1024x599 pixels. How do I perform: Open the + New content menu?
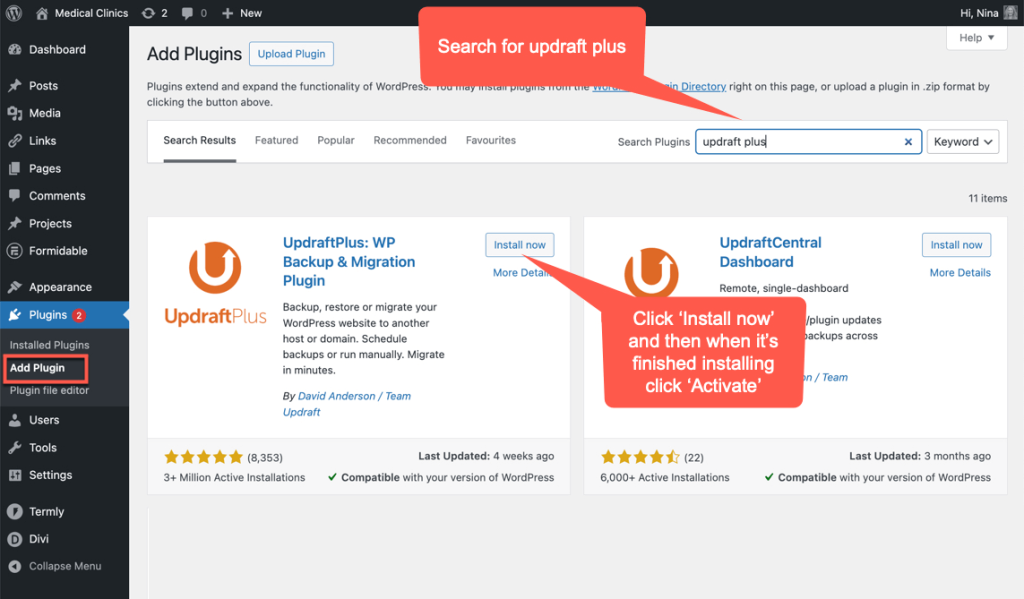click(x=241, y=13)
